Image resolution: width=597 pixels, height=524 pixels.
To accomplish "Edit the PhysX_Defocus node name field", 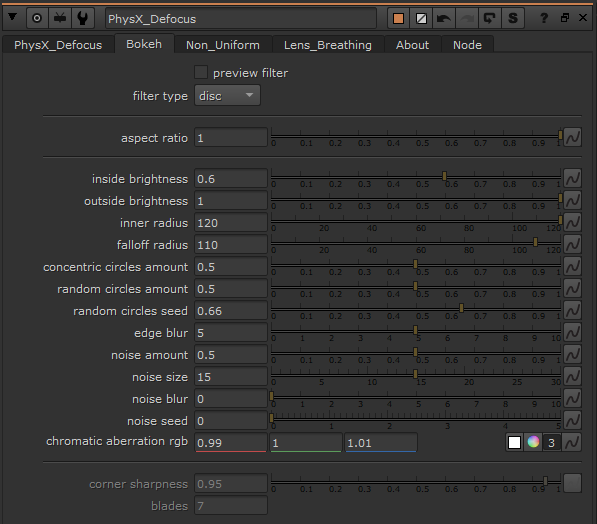I will [x=241, y=18].
